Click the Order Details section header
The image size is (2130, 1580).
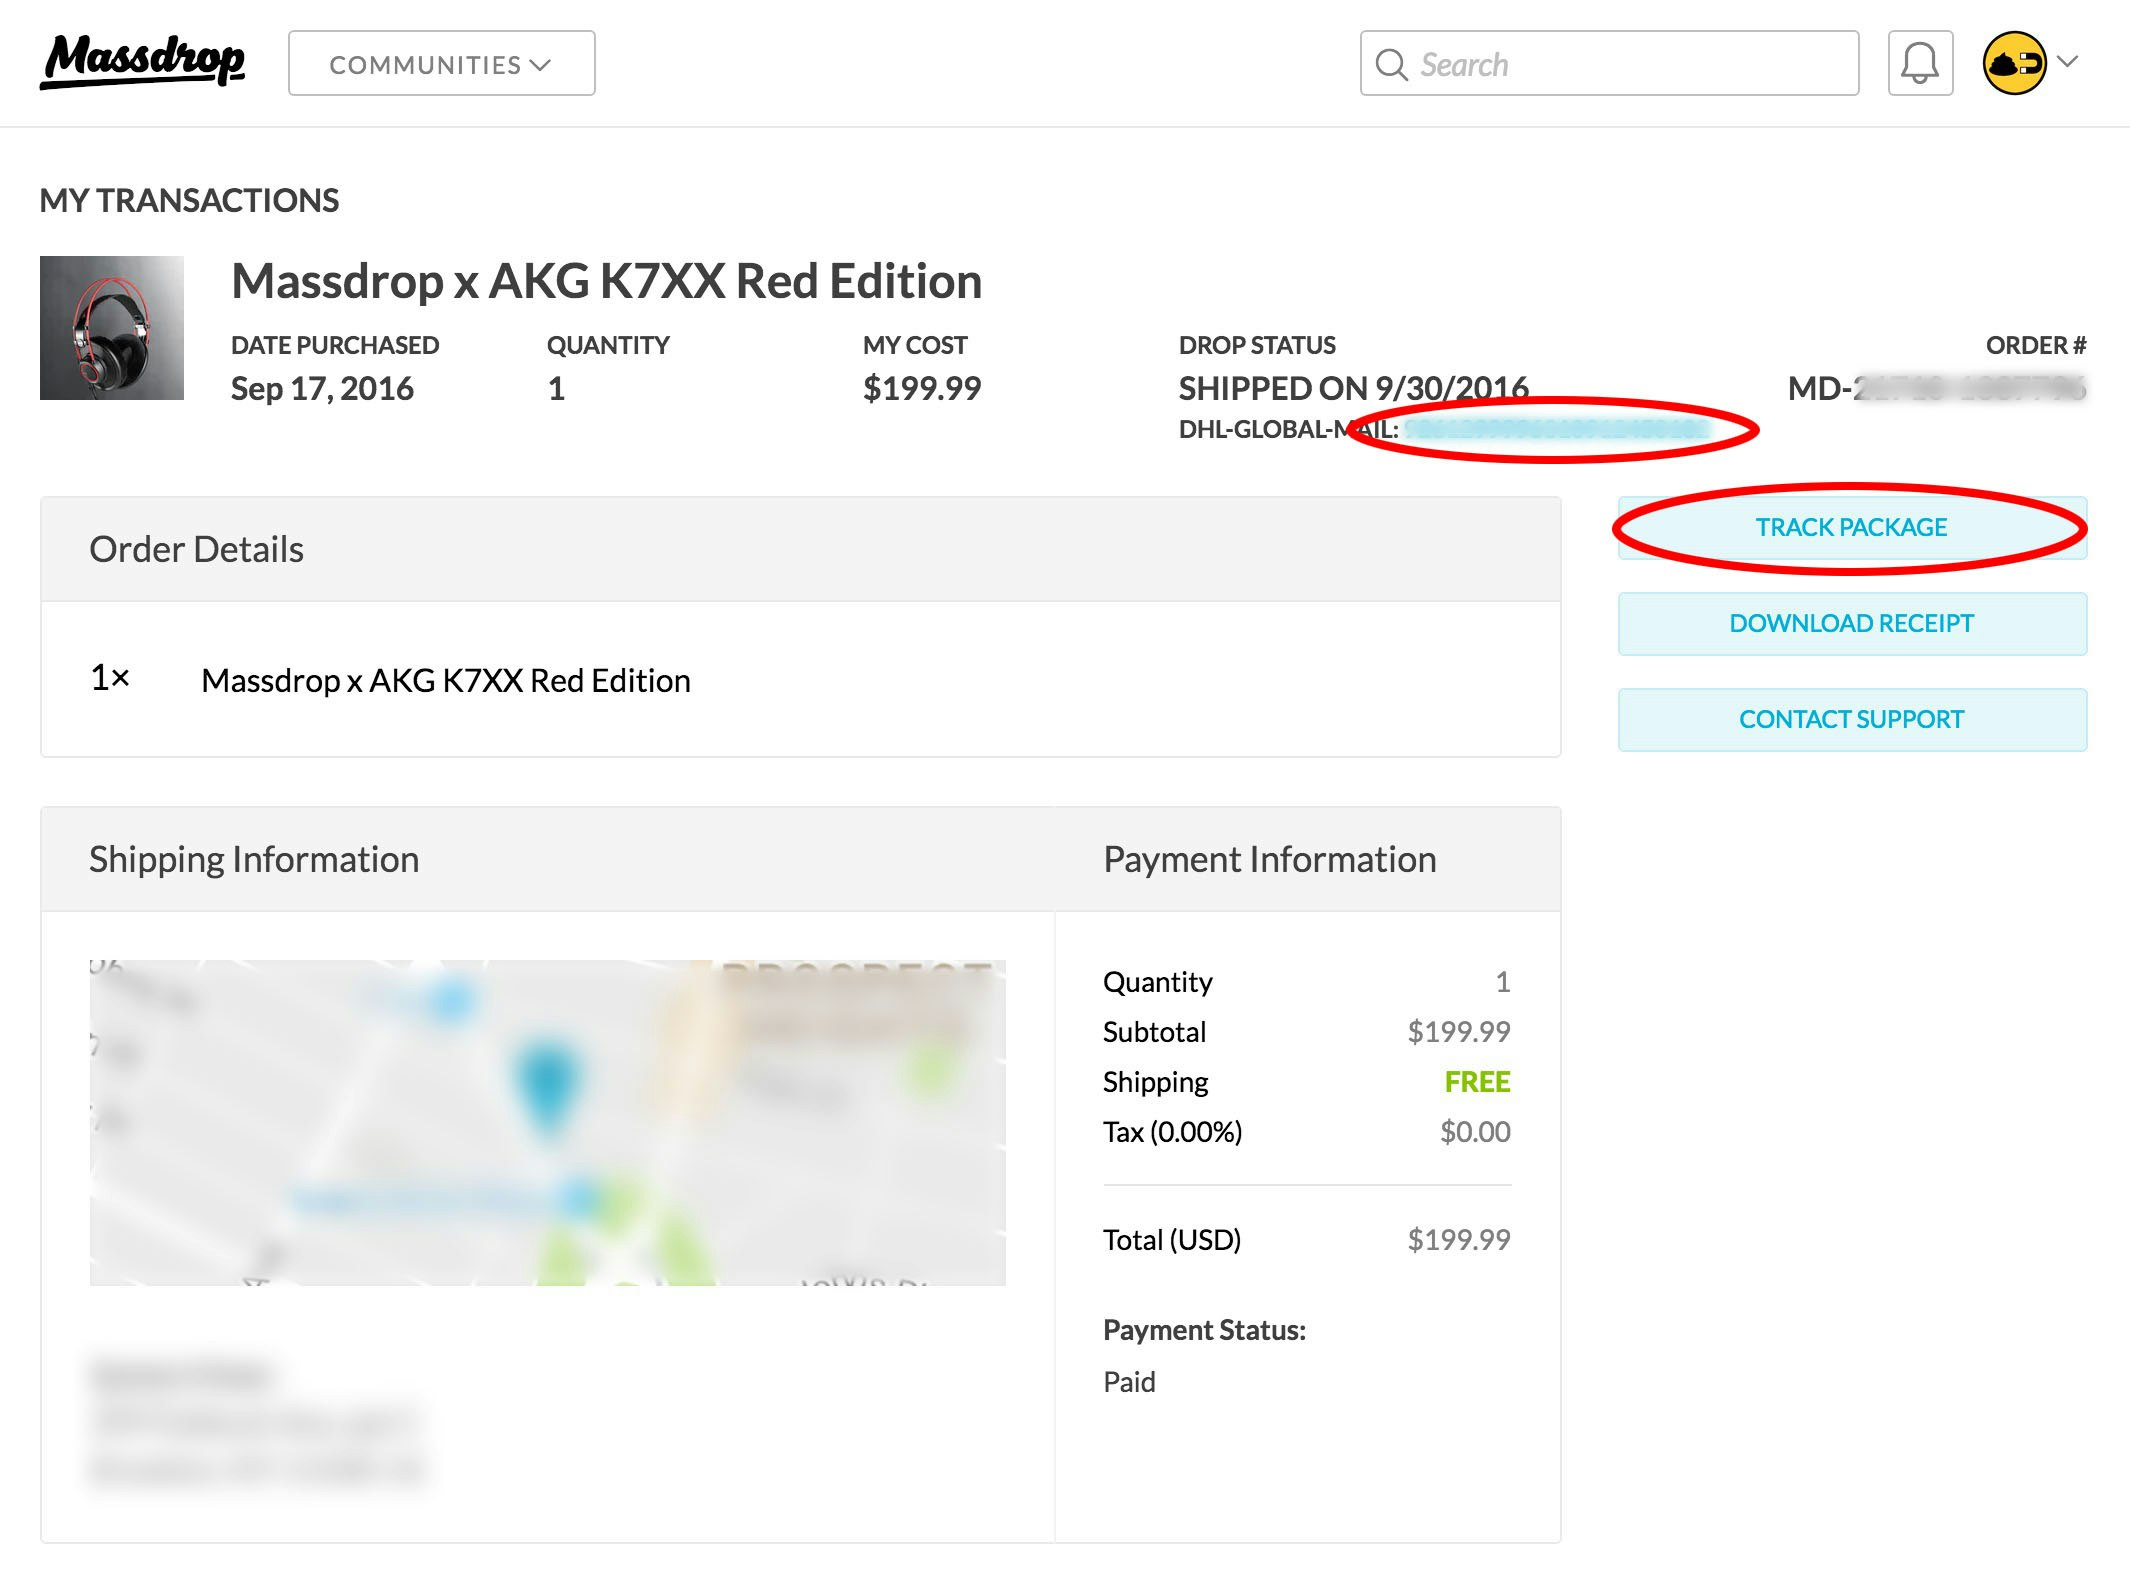197,549
